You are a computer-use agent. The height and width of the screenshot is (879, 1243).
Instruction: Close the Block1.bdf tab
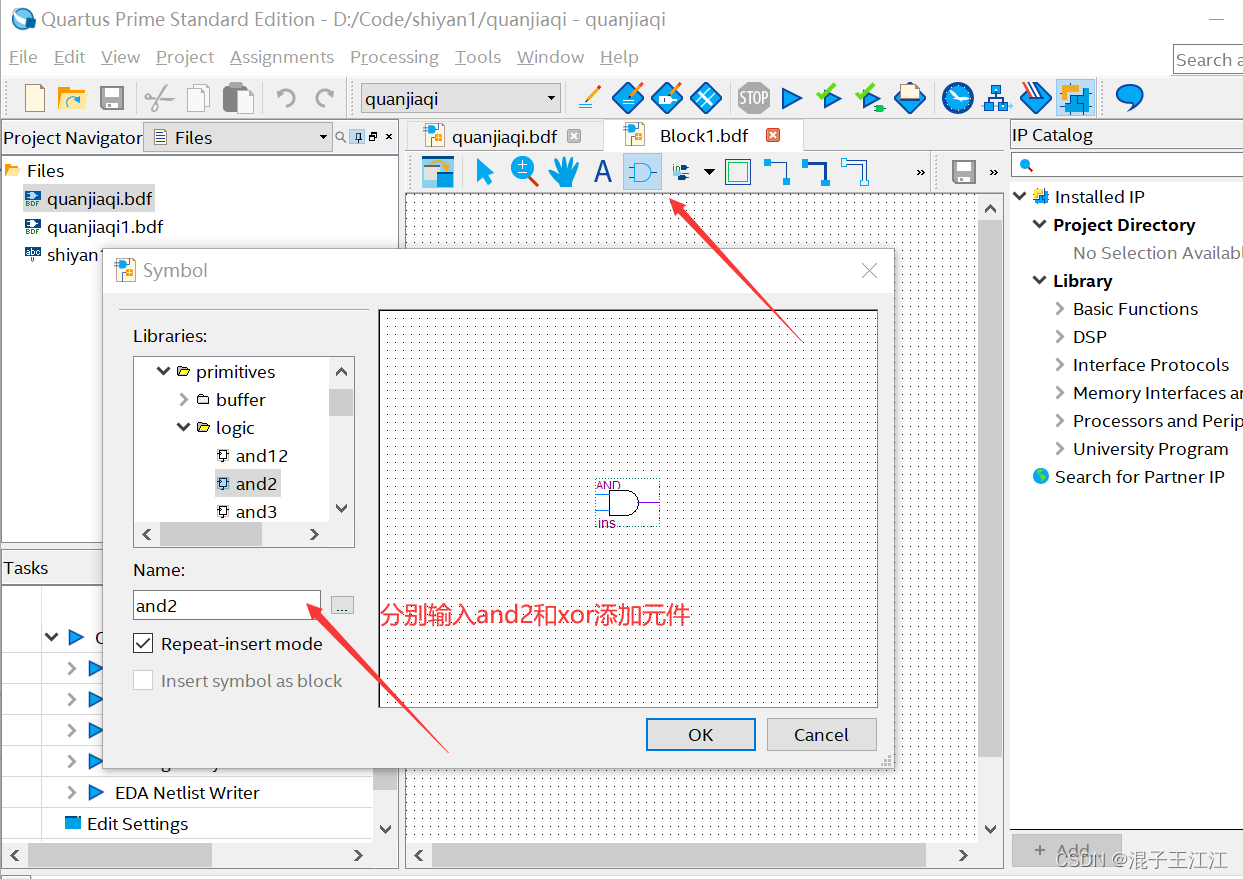pos(772,135)
